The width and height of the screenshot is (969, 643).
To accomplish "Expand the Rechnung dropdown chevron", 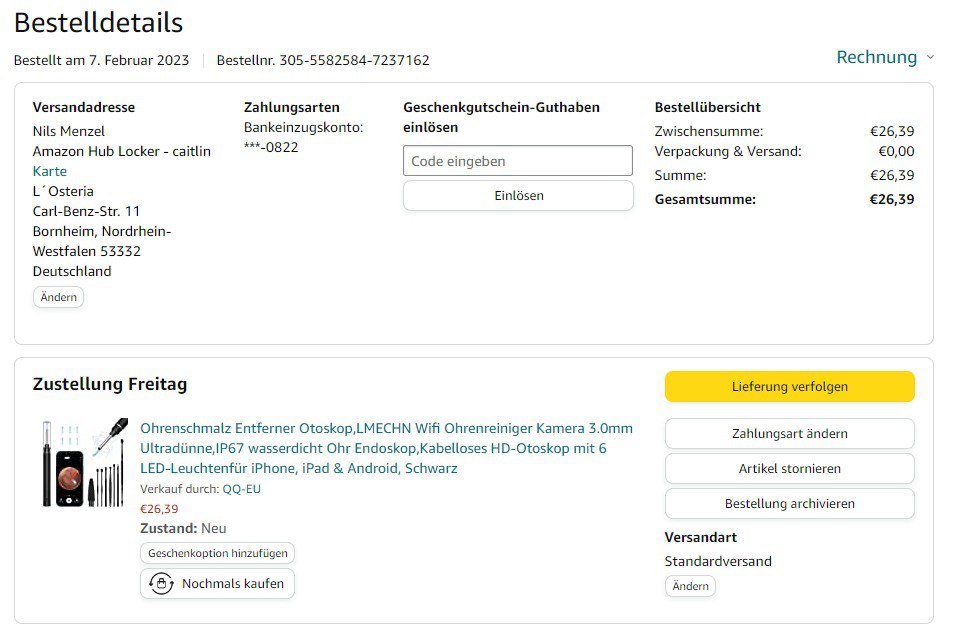I will click(x=930, y=57).
